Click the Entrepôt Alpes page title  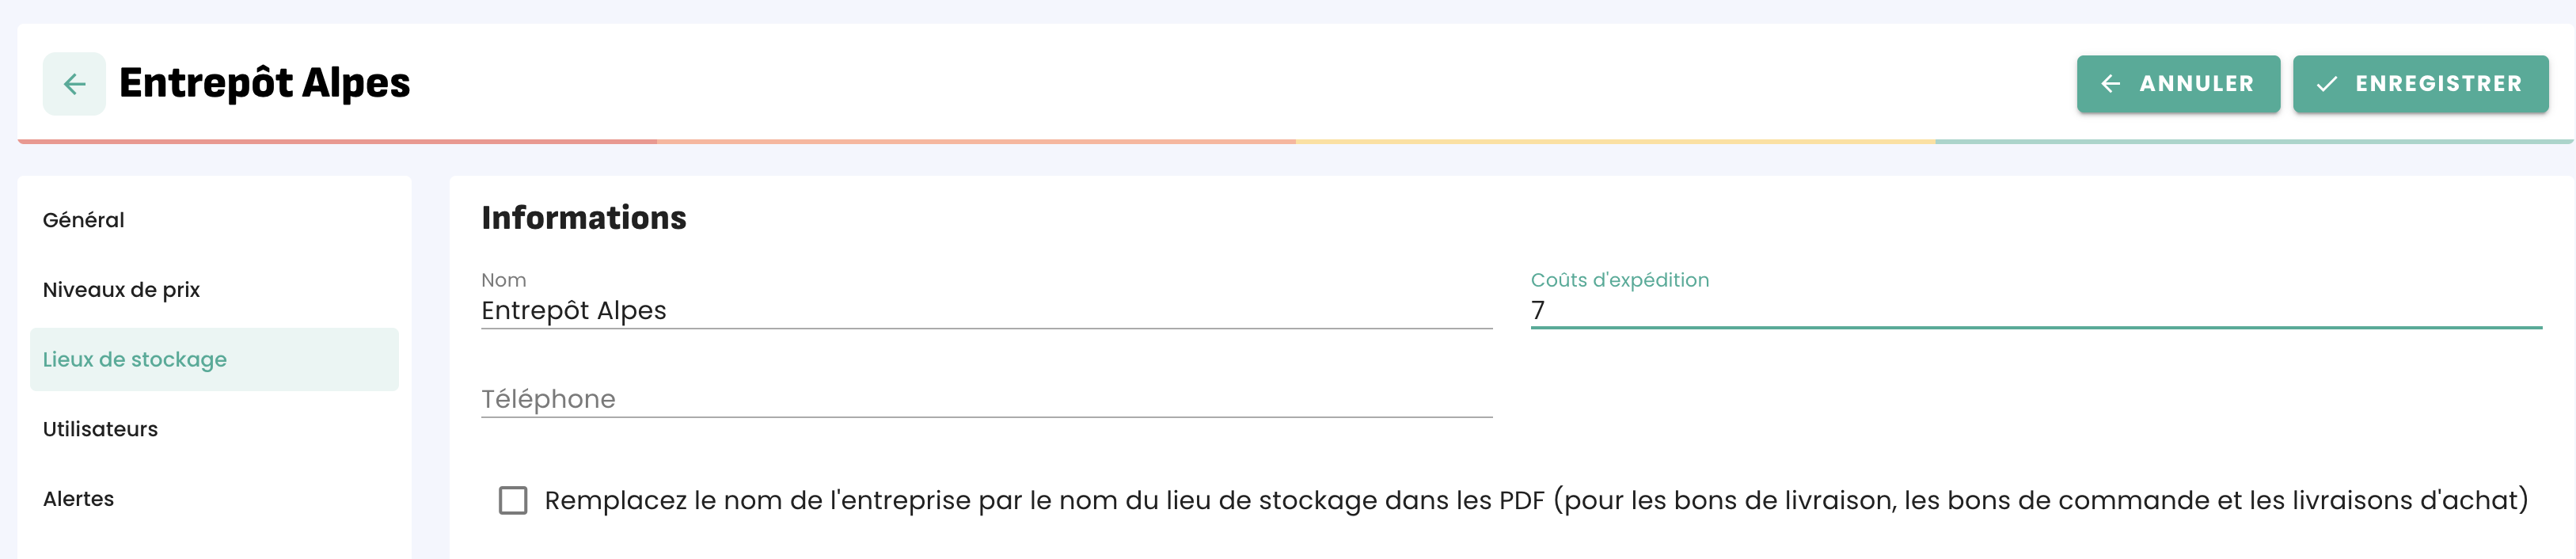coord(265,83)
